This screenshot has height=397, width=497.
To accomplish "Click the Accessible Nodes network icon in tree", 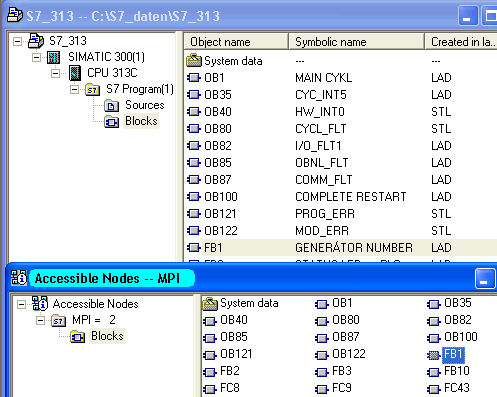I will pyautogui.click(x=40, y=303).
